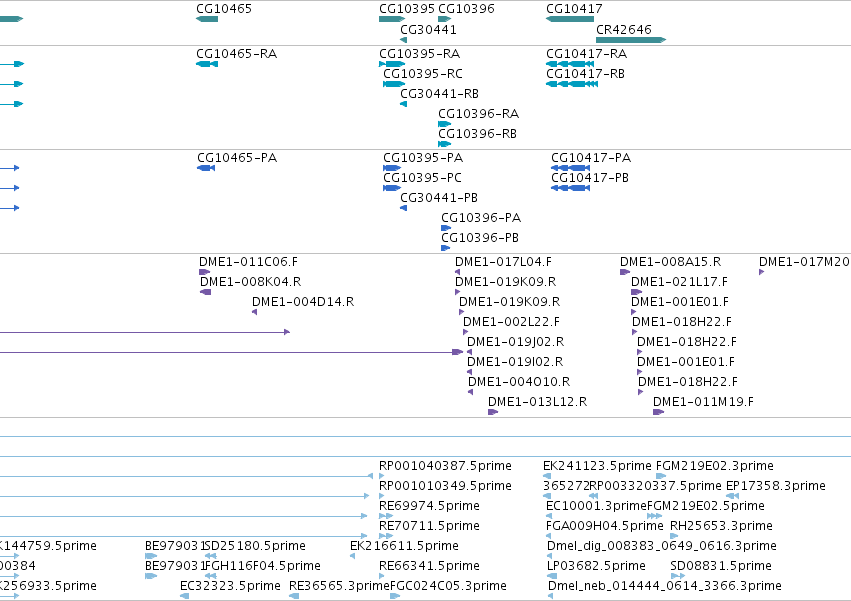Click EST label RH25653.3prime
Viewport: 851px width, 601px height.
[721, 527]
